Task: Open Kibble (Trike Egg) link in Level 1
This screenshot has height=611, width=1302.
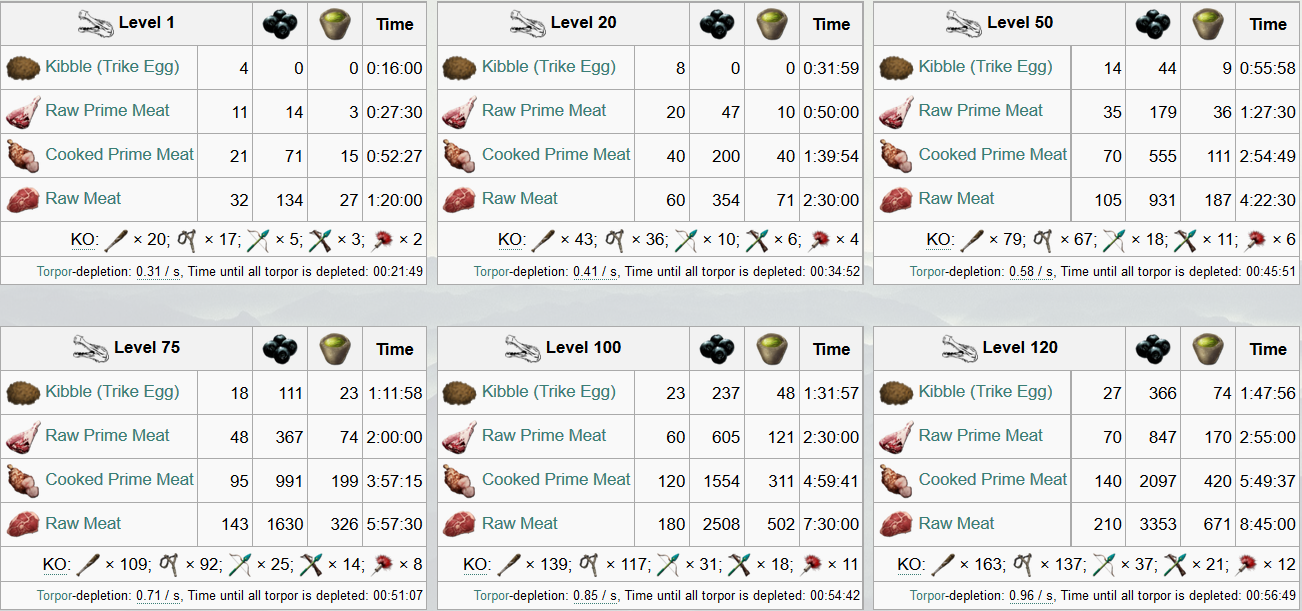Action: point(112,67)
